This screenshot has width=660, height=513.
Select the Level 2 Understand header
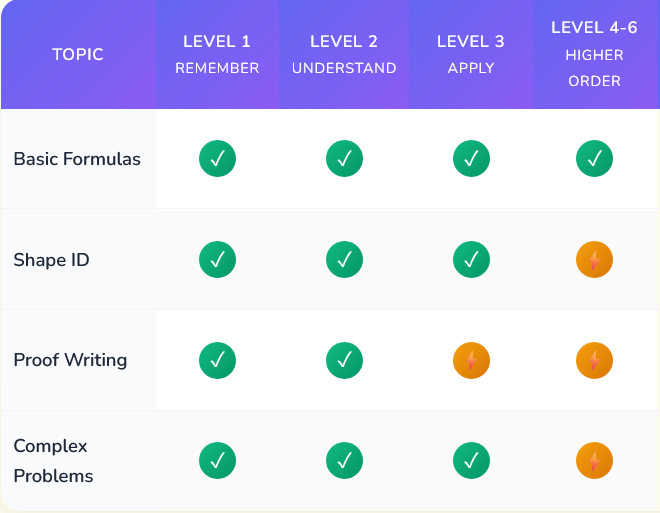click(344, 54)
